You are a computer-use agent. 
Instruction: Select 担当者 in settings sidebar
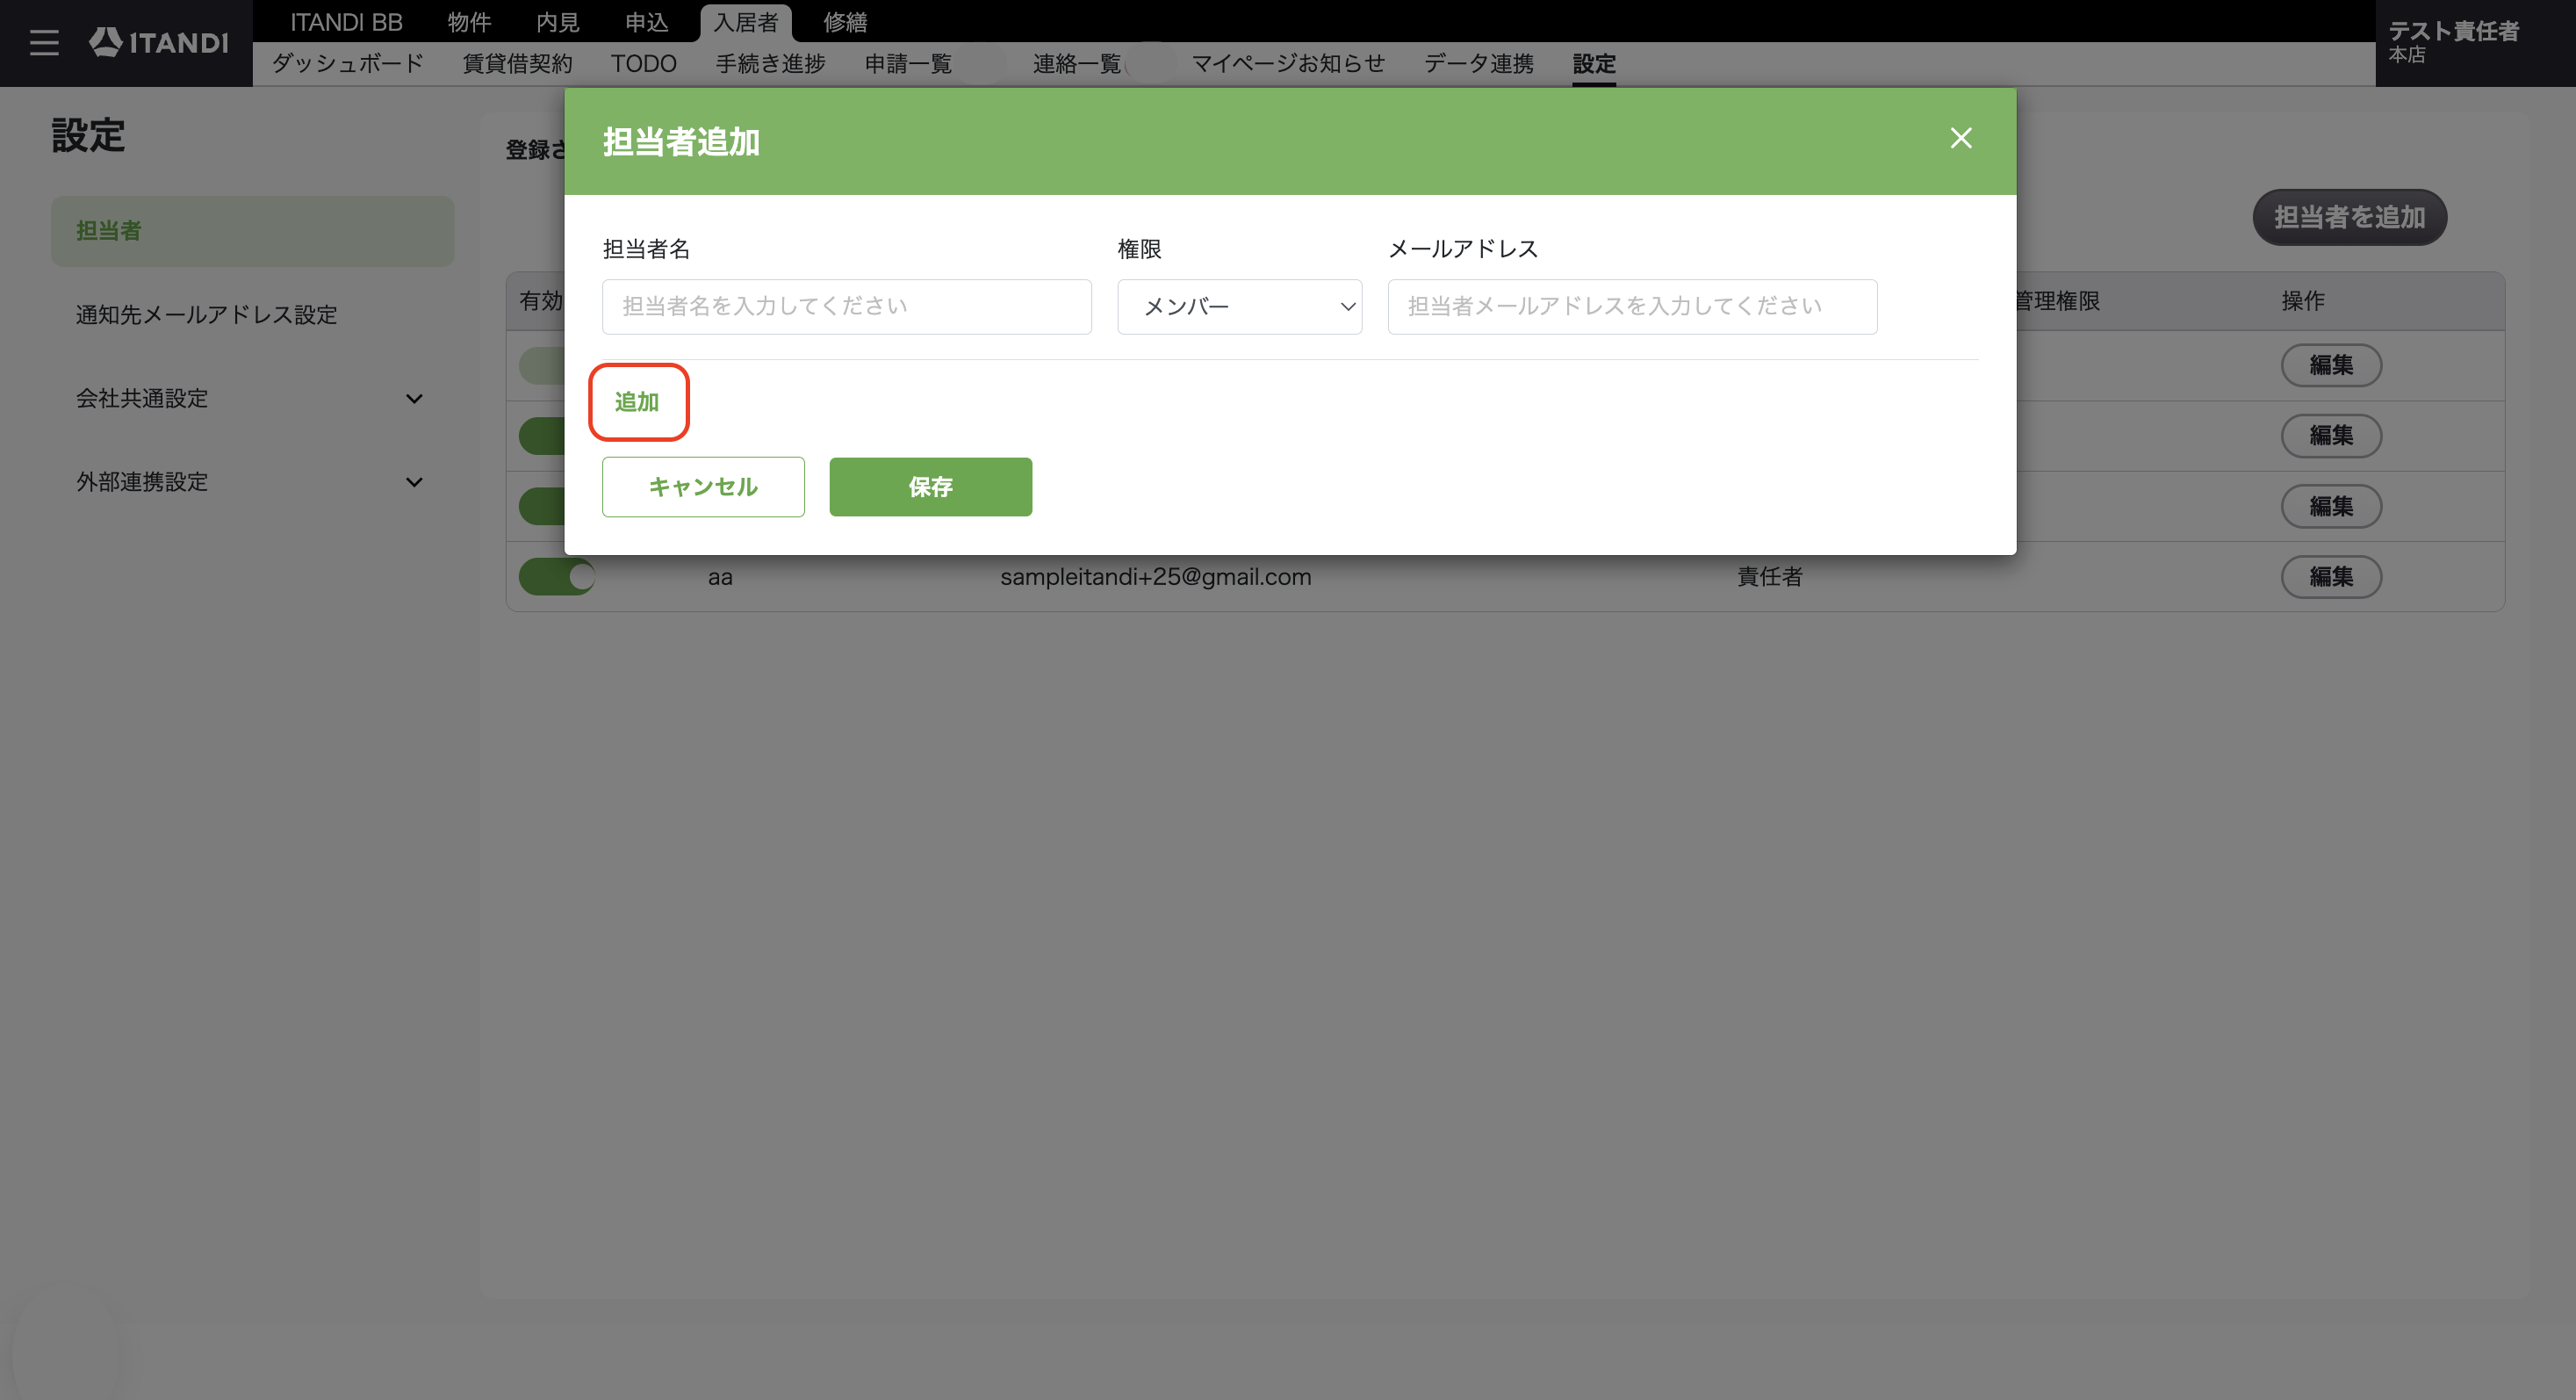tap(253, 231)
